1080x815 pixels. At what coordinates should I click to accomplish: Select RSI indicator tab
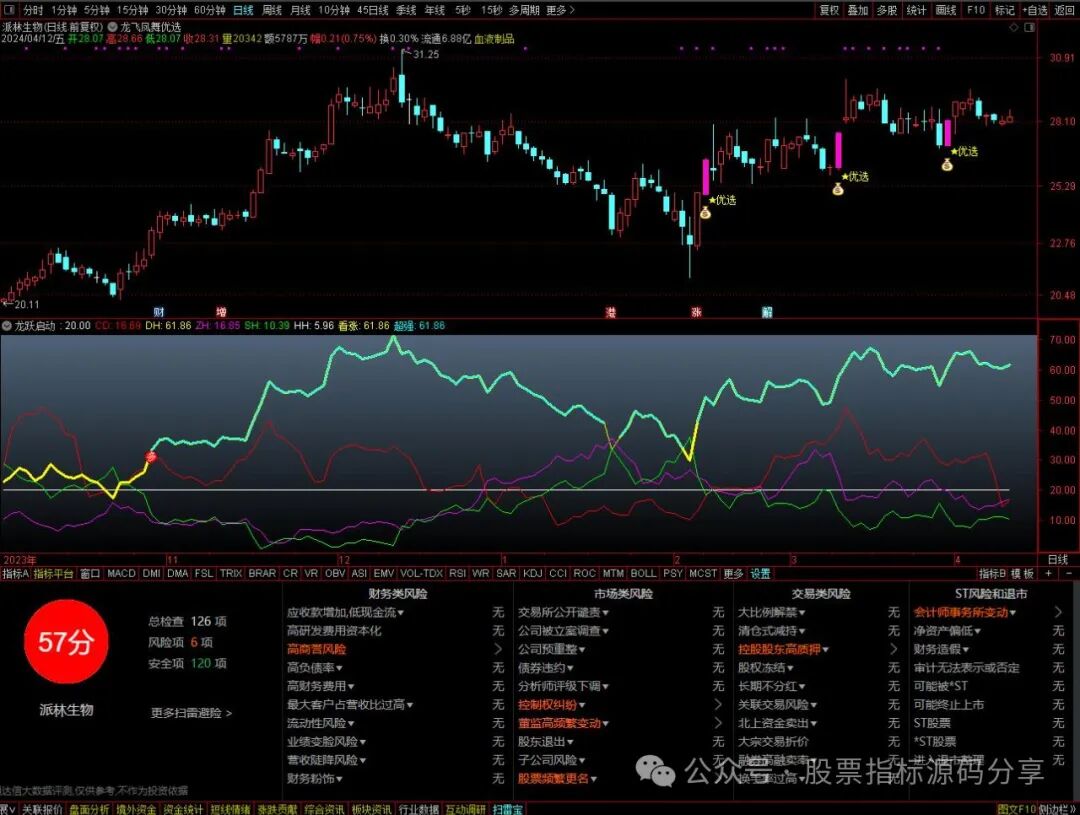pos(457,573)
